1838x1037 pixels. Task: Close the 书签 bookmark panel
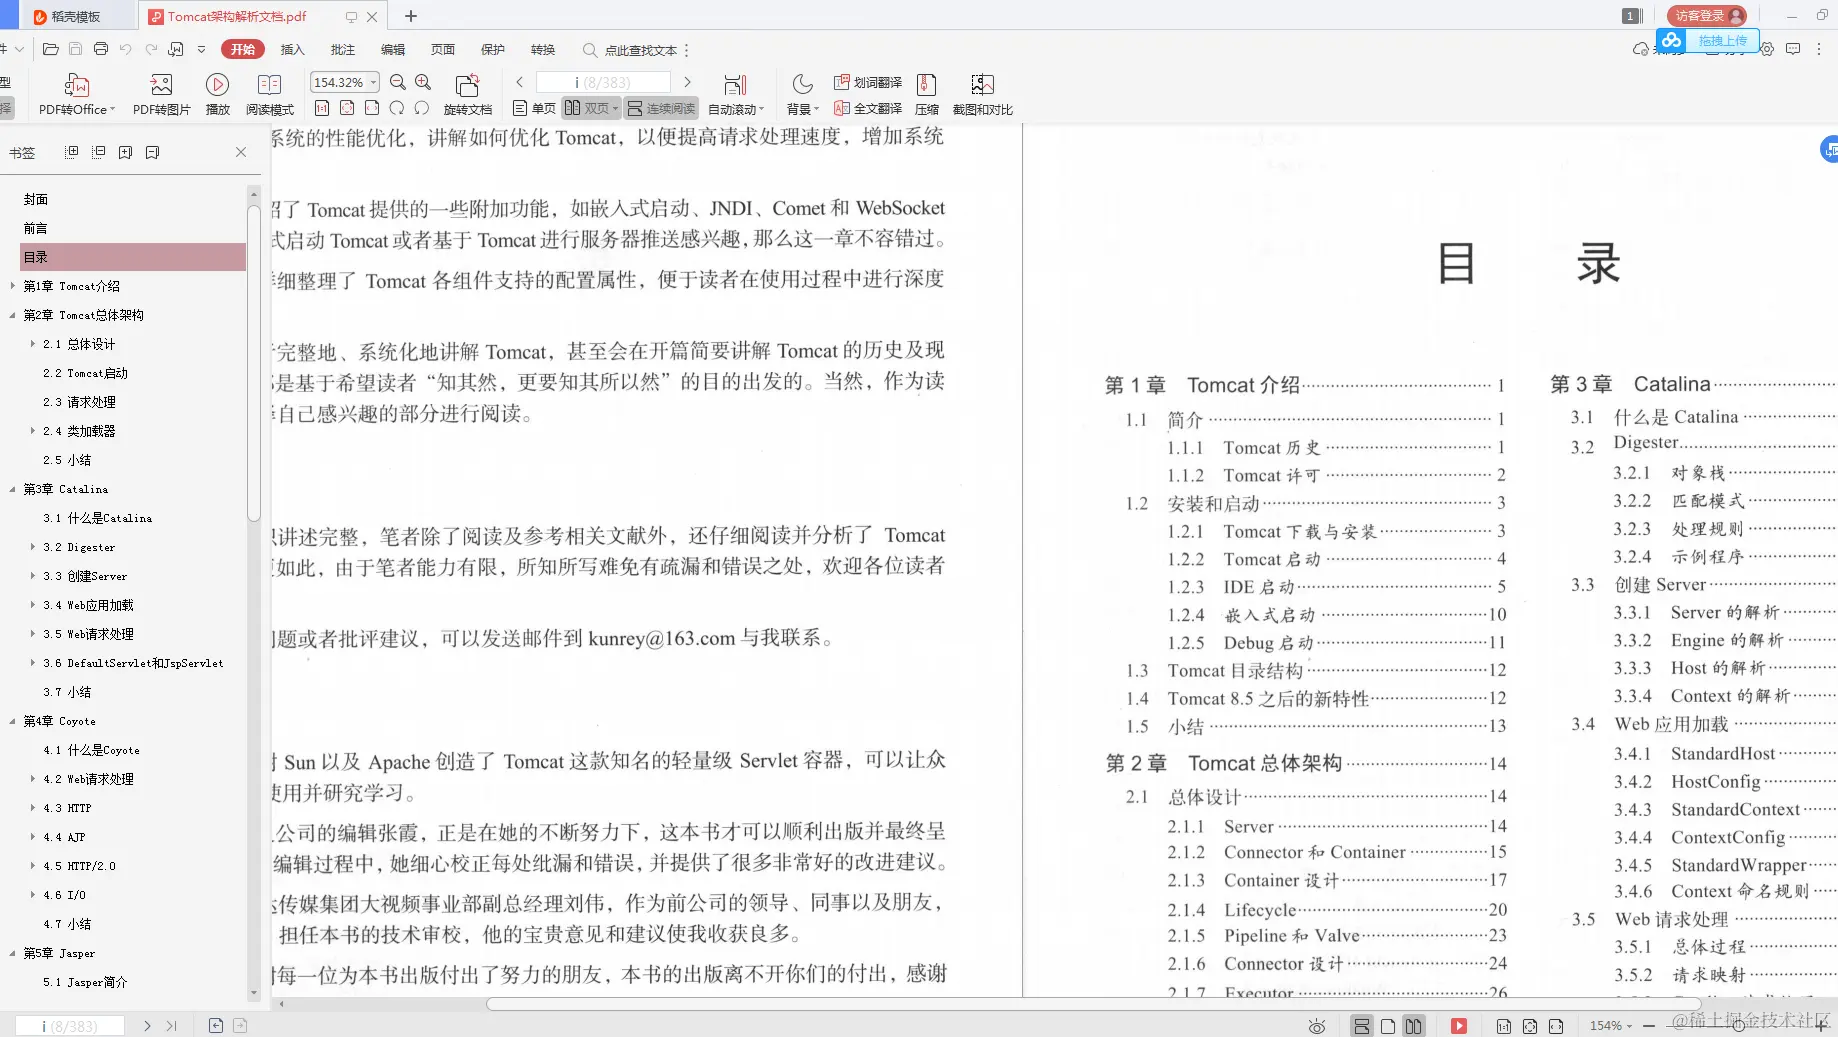(241, 152)
